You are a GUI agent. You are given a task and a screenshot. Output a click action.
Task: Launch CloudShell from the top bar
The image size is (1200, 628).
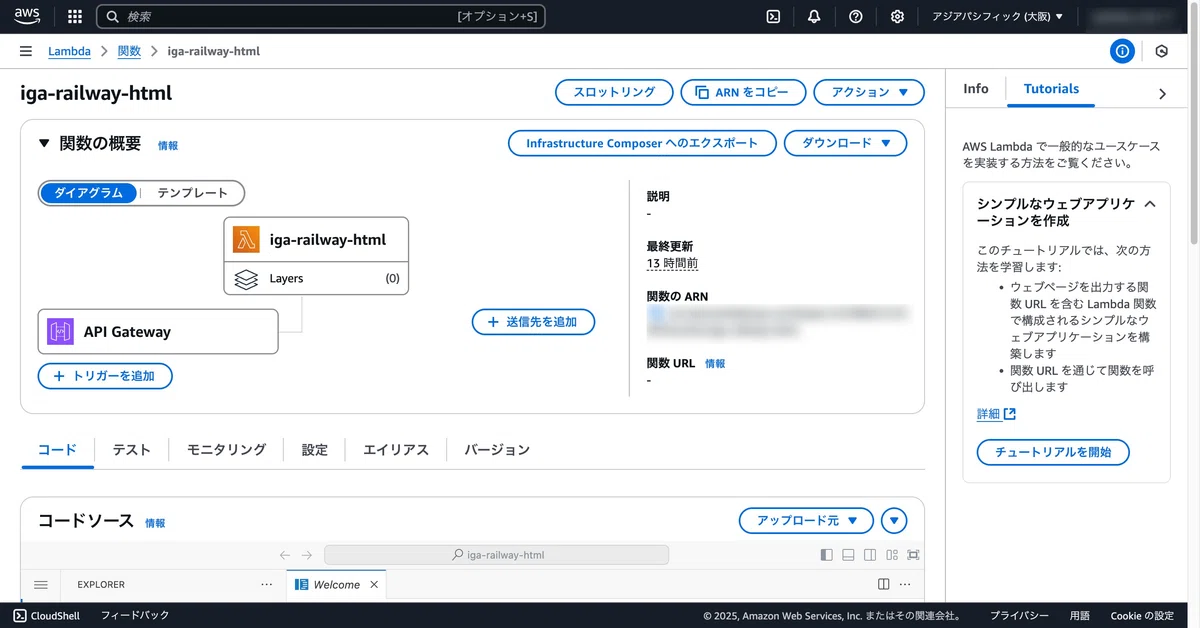(x=773, y=16)
